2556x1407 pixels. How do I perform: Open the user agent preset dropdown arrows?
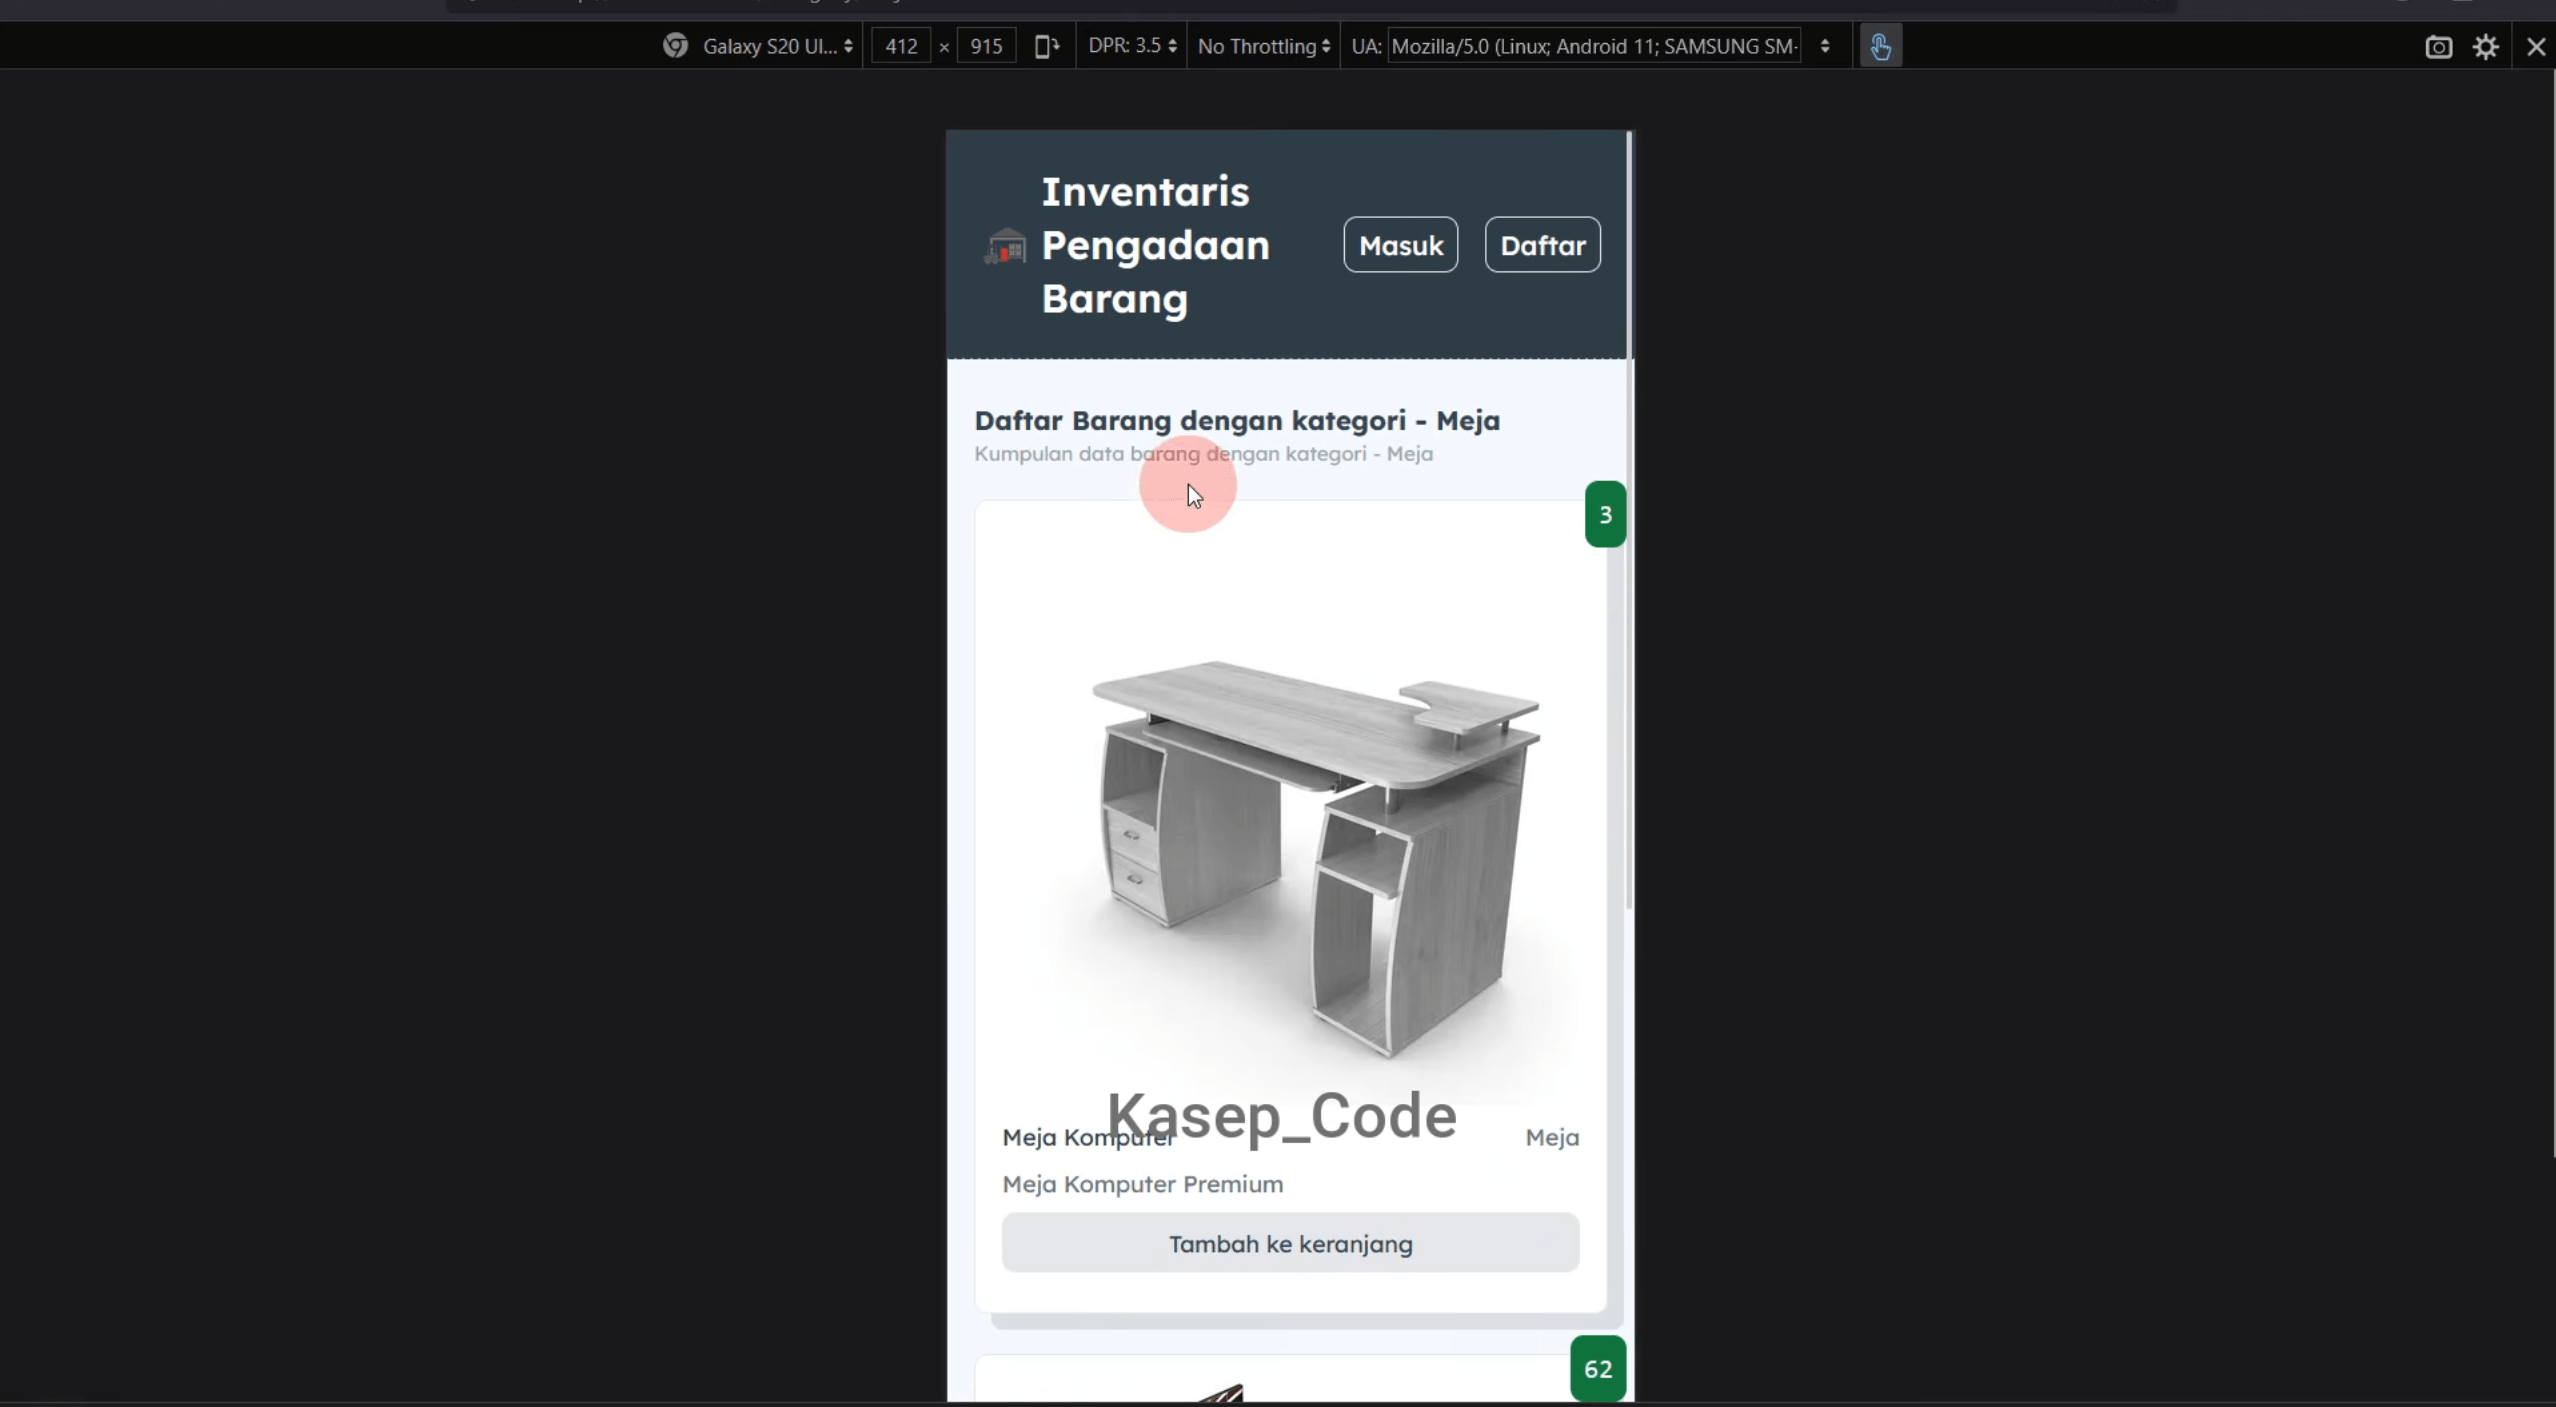1825,46
